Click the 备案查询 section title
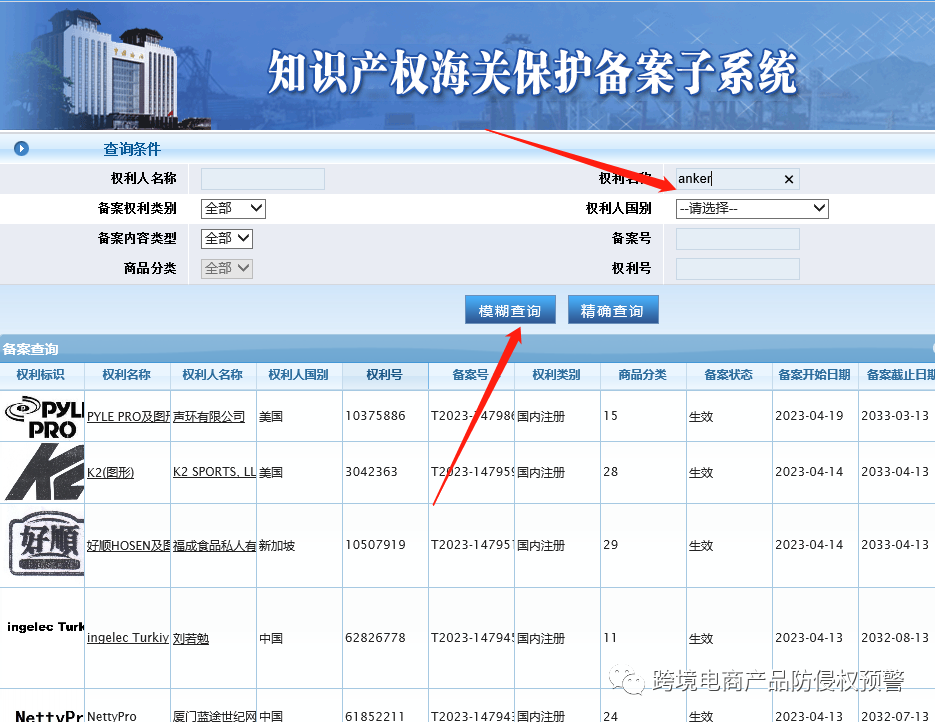Image resolution: width=935 pixels, height=722 pixels. 30,349
